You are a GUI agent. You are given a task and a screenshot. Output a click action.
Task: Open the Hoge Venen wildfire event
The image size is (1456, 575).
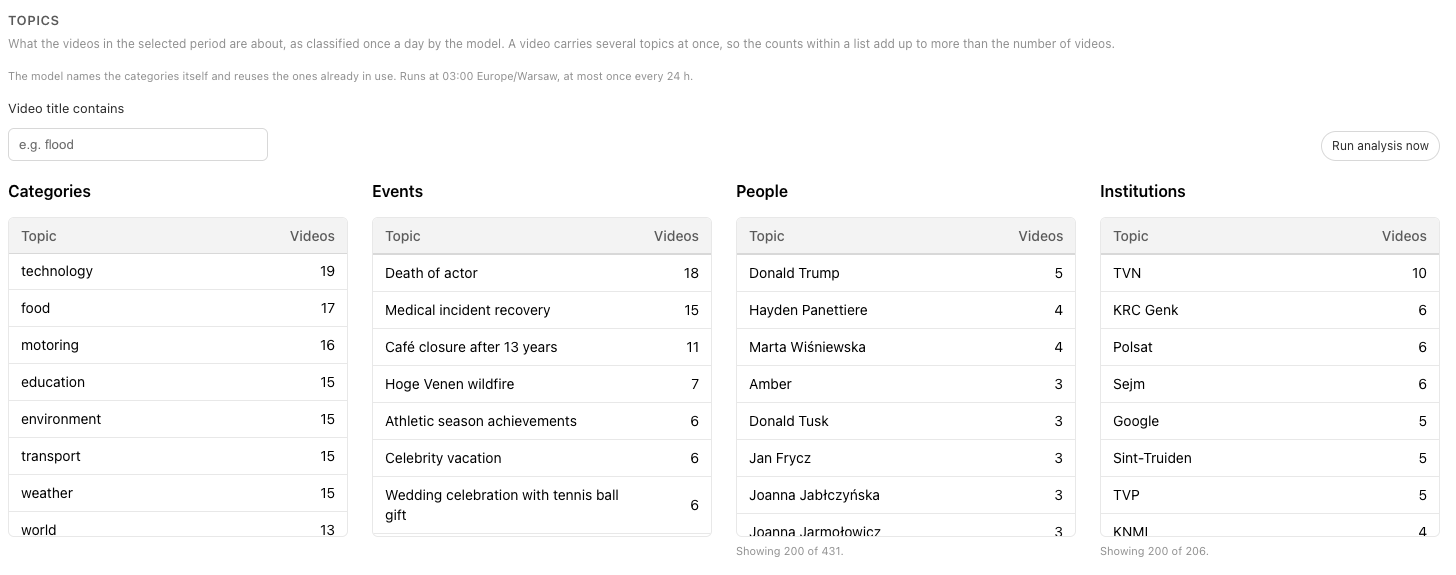point(542,384)
